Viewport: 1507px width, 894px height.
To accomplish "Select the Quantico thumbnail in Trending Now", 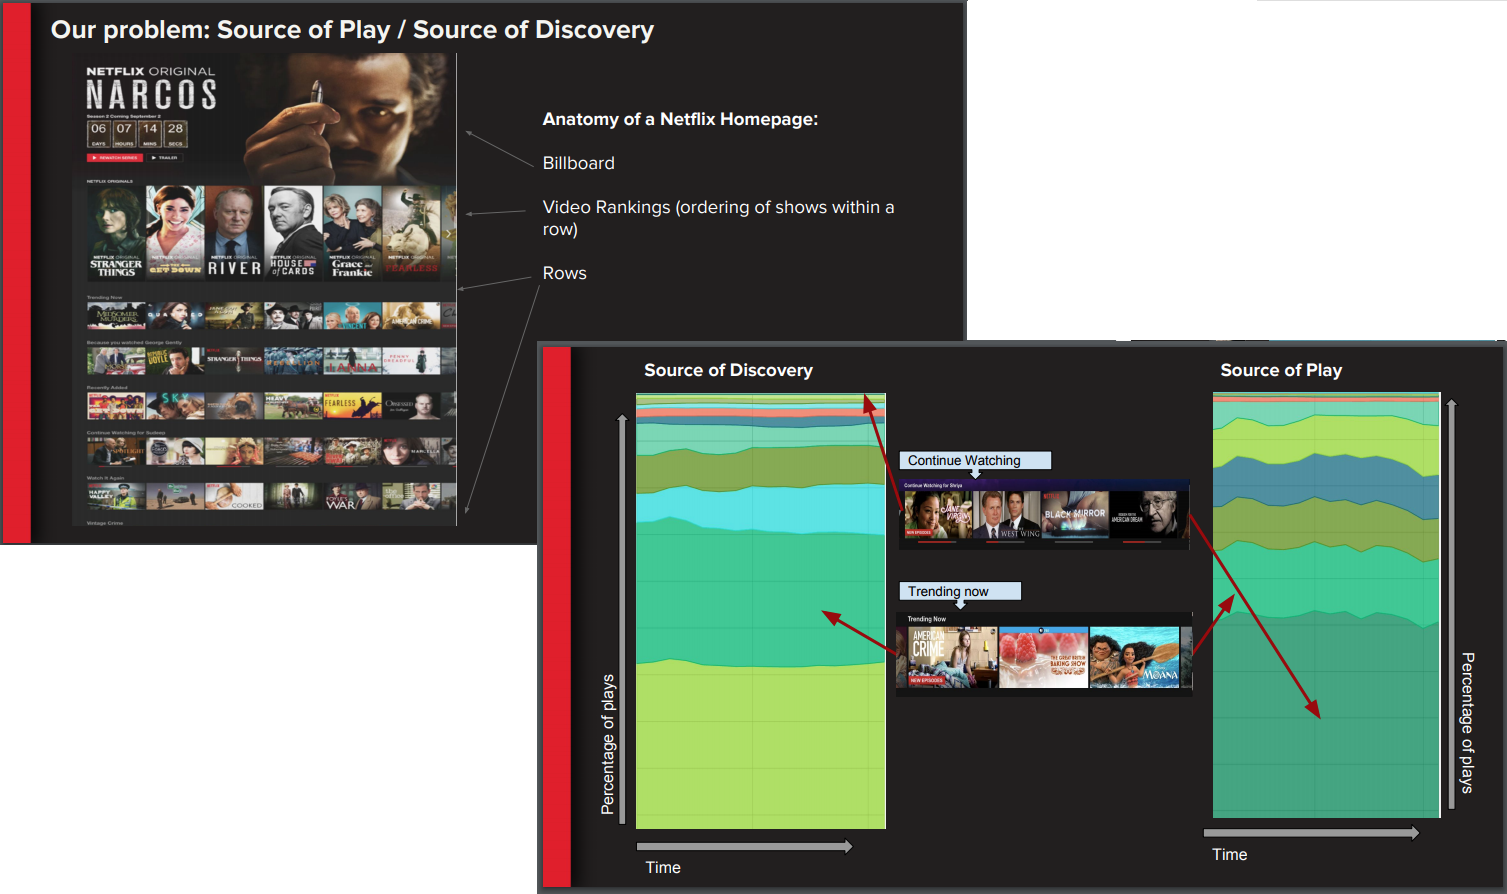I will [x=175, y=316].
